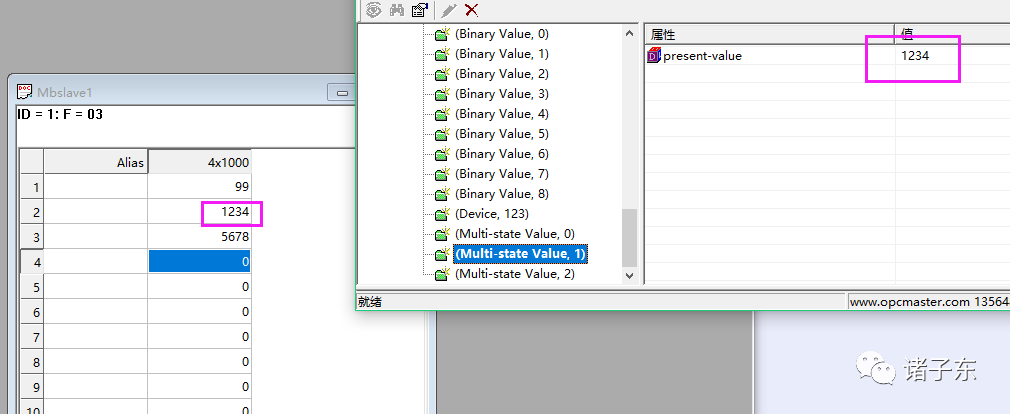The image size is (1010, 414).
Task: Click icon beside (Multi-state Value, 1)
Action: (x=441, y=254)
